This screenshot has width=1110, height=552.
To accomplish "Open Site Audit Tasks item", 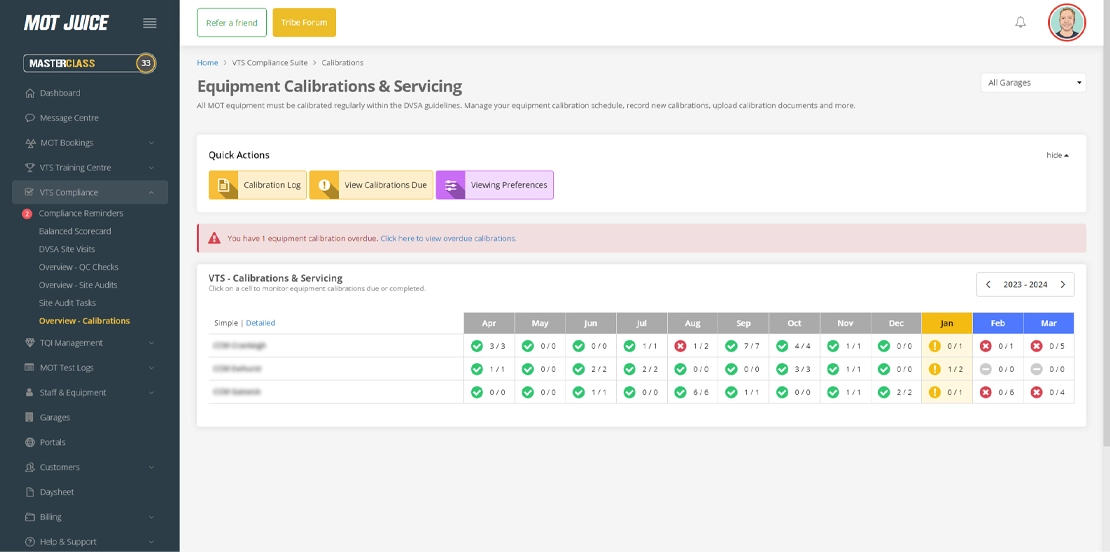I will 67,302.
